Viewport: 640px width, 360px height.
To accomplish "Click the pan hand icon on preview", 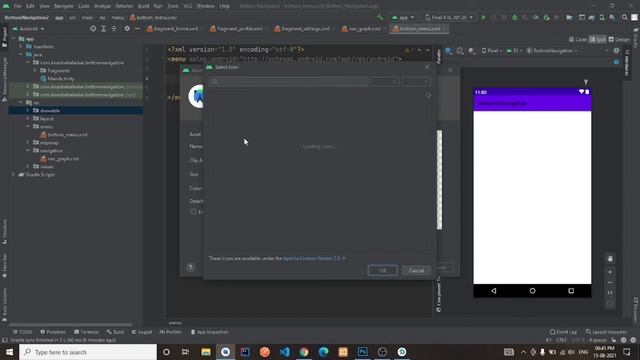I will pyautogui.click(x=610, y=259).
